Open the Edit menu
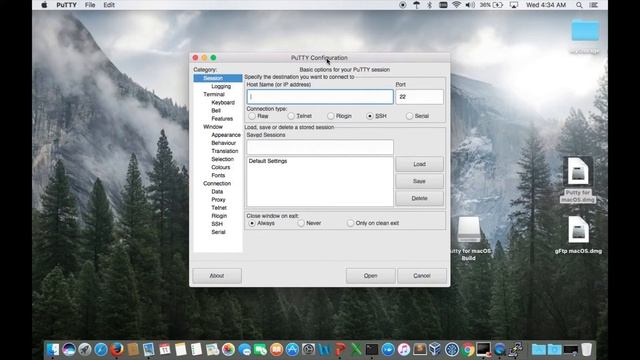The image size is (640, 360). [109, 5]
